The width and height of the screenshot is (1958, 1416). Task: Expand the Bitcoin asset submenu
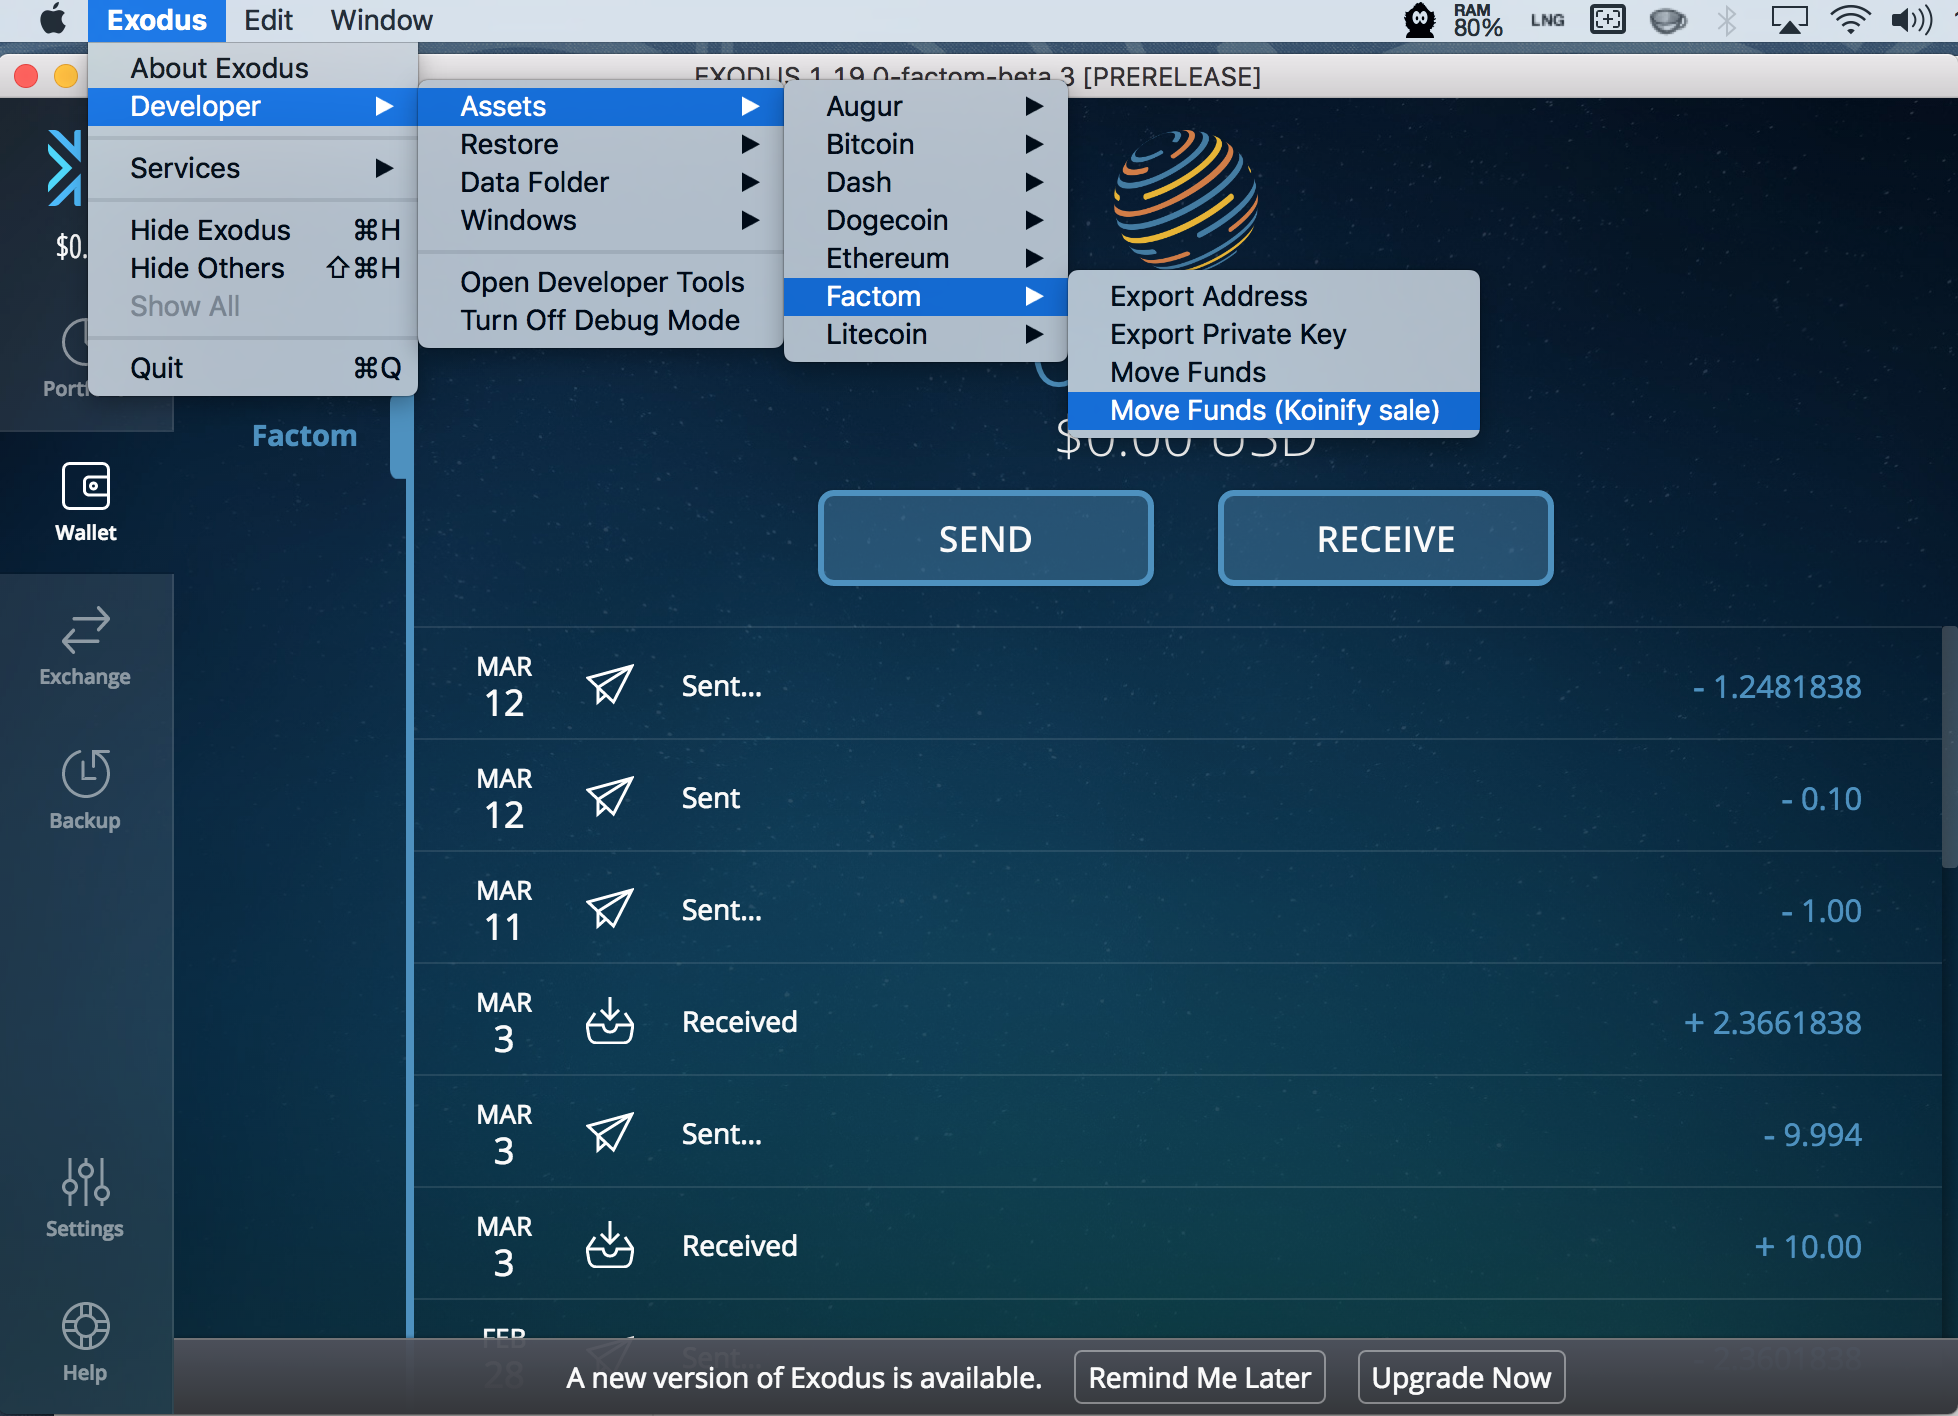pos(926,144)
